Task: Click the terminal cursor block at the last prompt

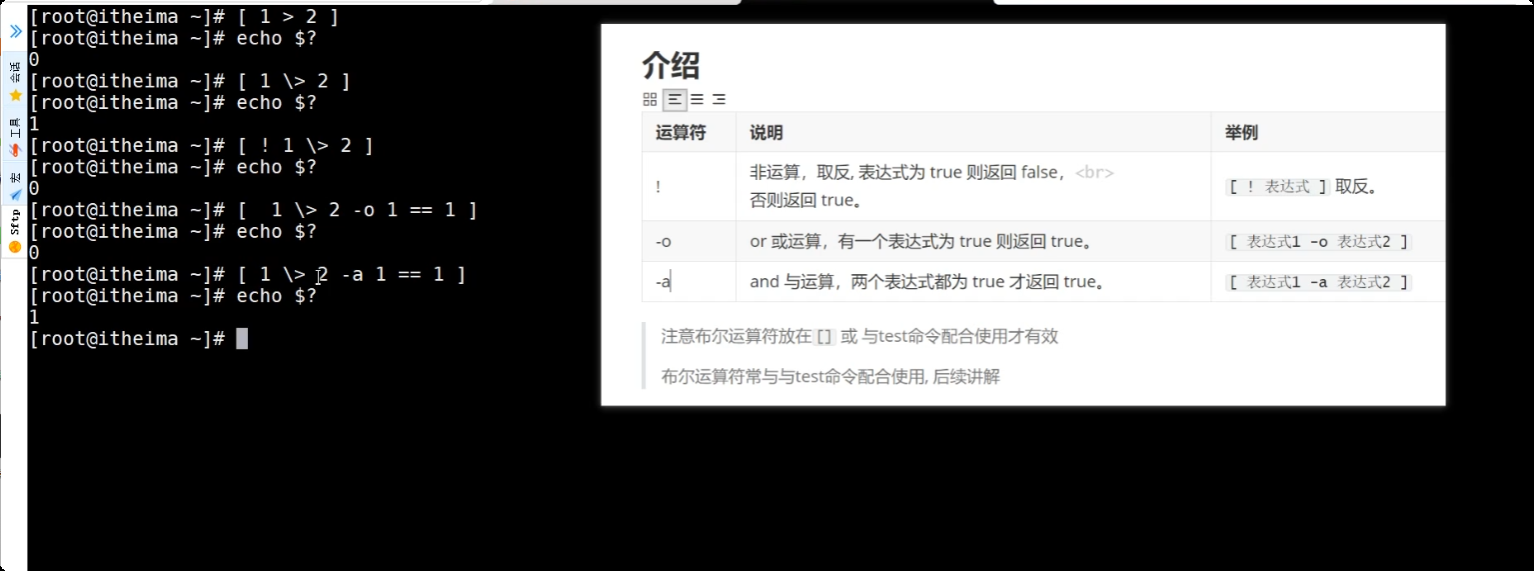Action: point(241,339)
